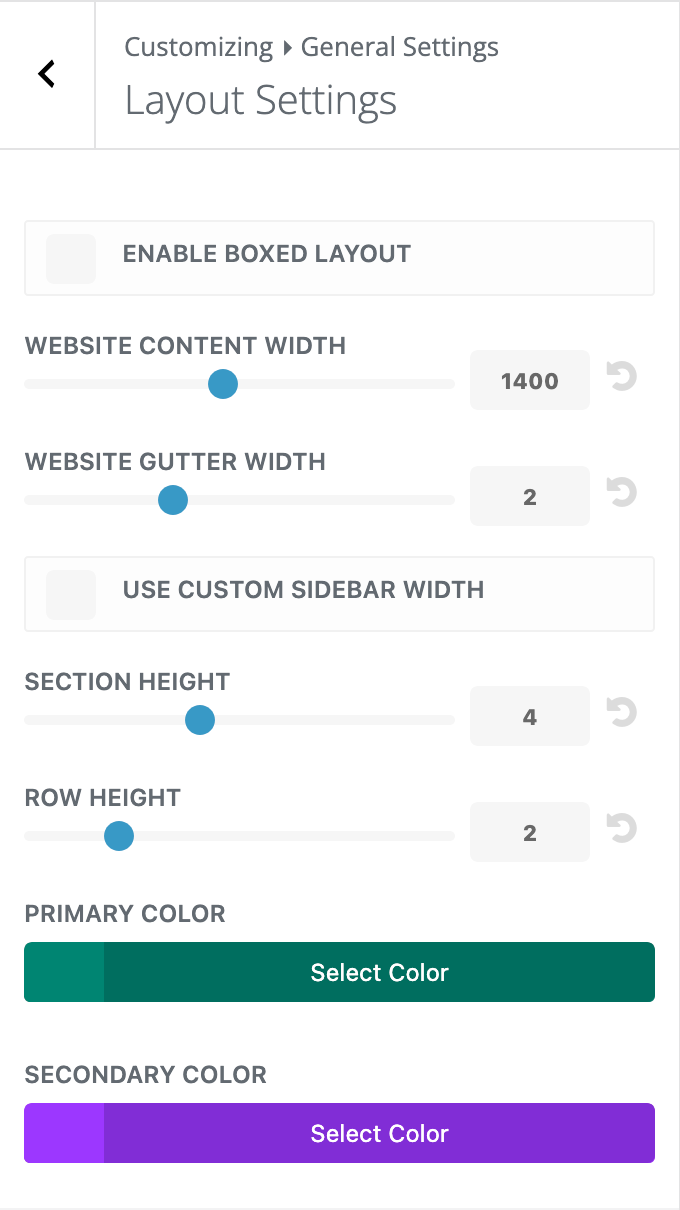Image resolution: width=680 pixels, height=1210 pixels.
Task: Click Row Height slider handle
Action: 119,836
